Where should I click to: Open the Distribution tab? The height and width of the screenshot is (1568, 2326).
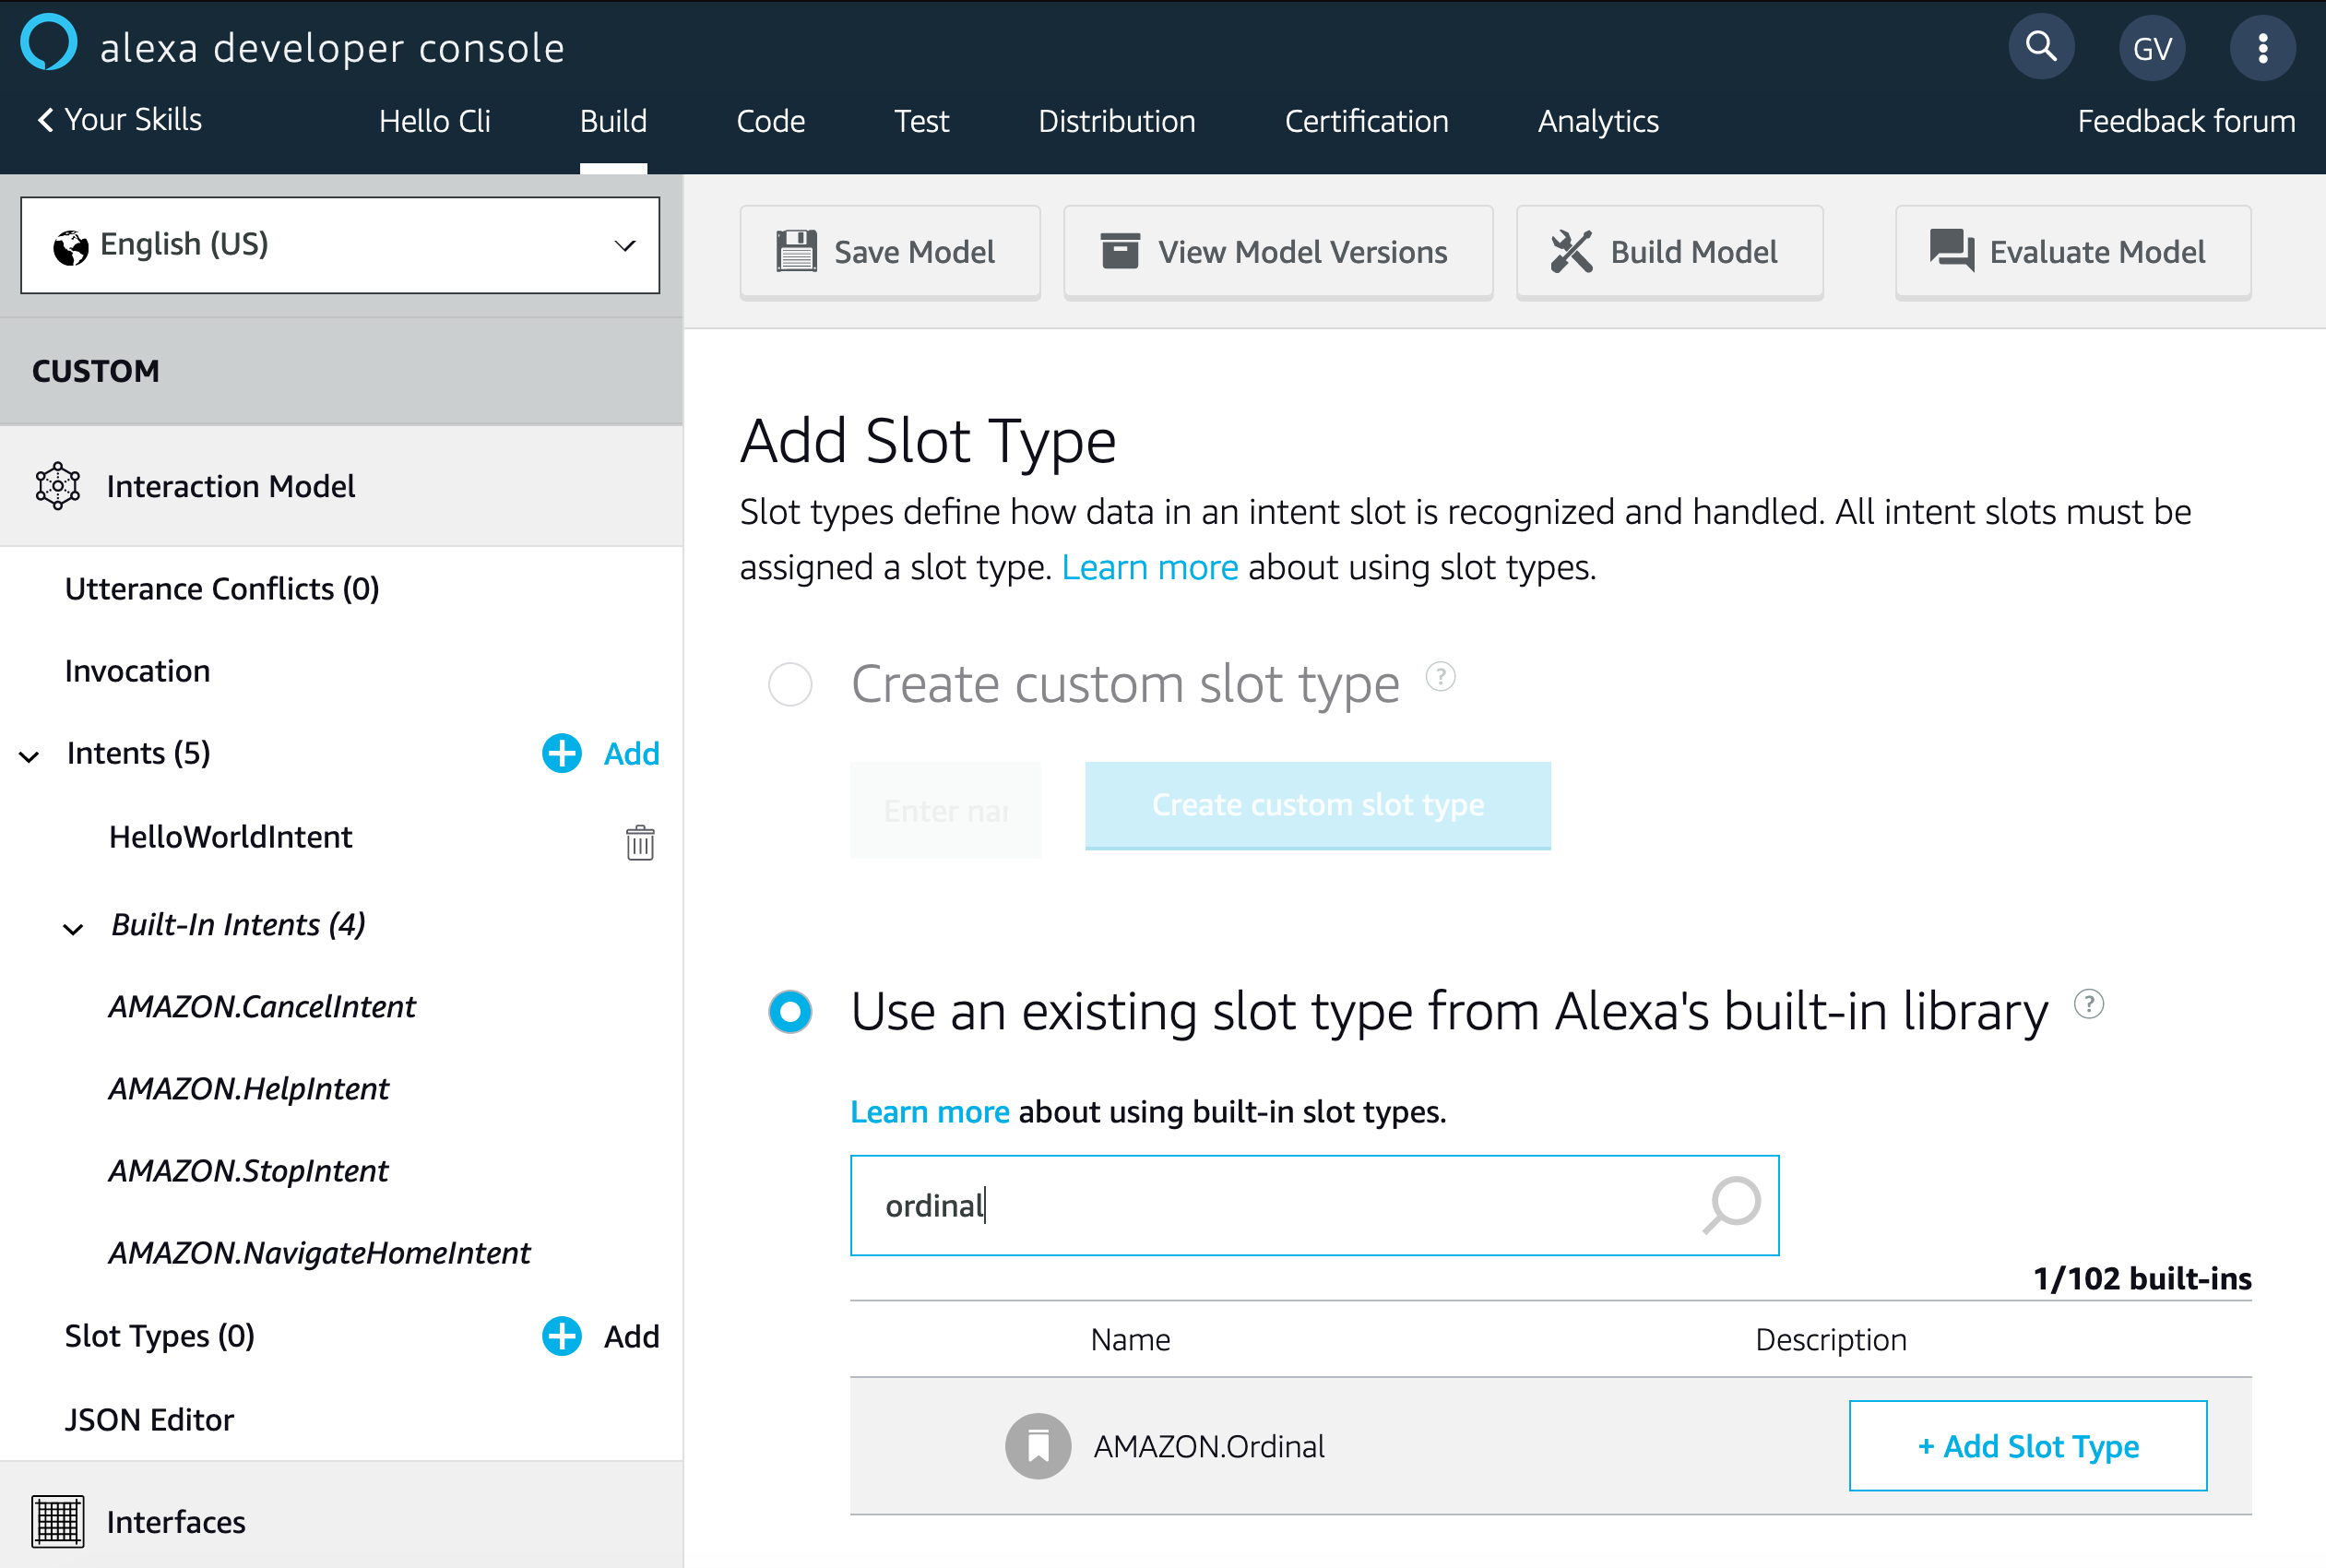1116,121
